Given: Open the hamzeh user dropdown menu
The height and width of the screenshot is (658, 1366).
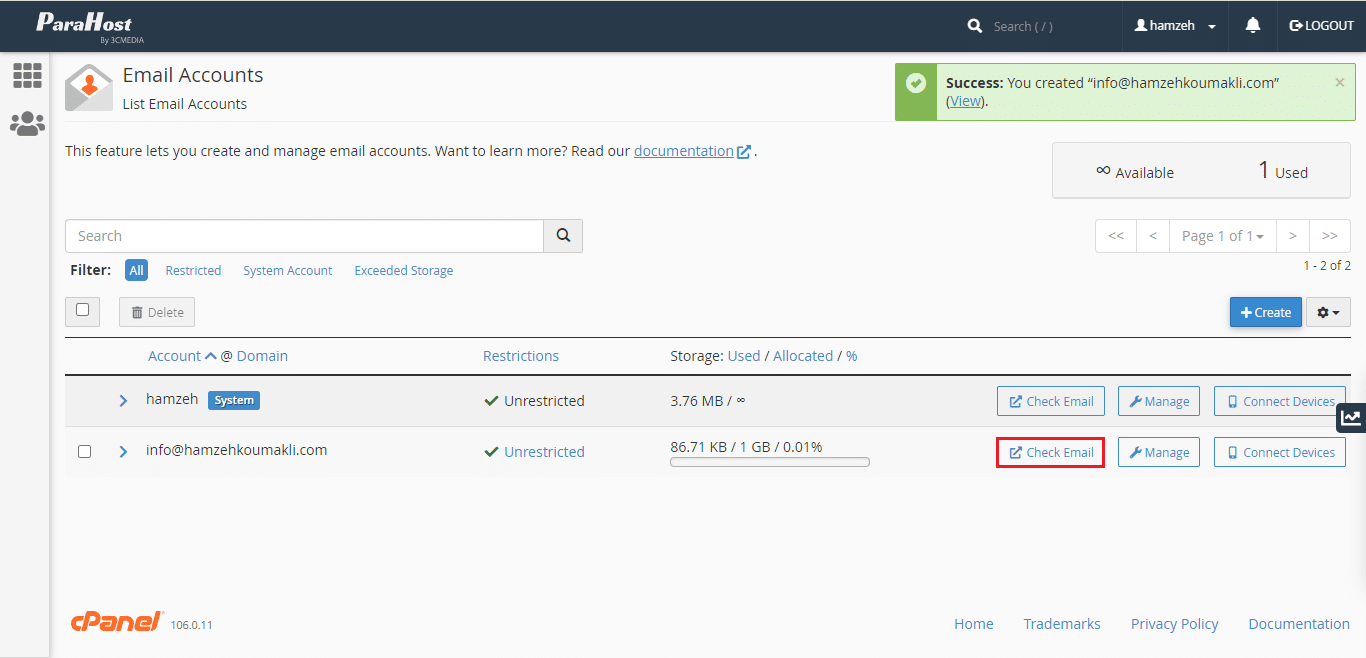Looking at the screenshot, I should 1175,26.
